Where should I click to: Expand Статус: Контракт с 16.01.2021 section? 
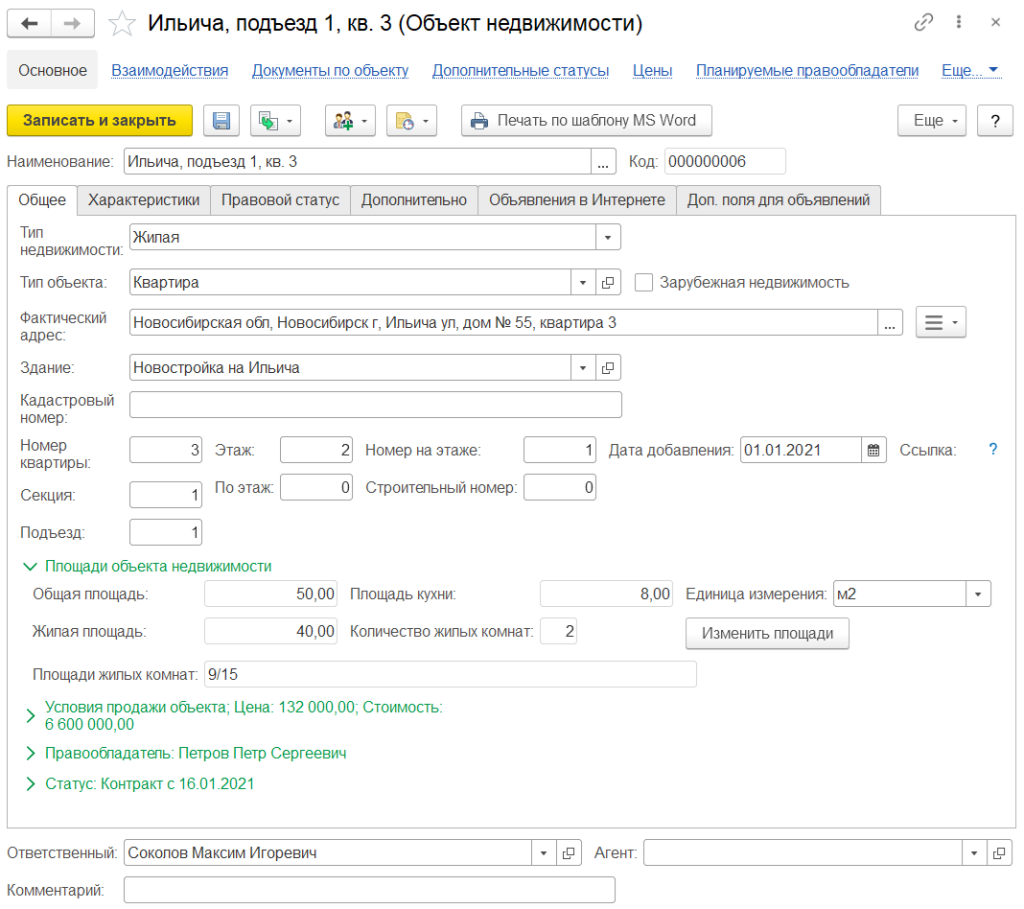(x=29, y=784)
